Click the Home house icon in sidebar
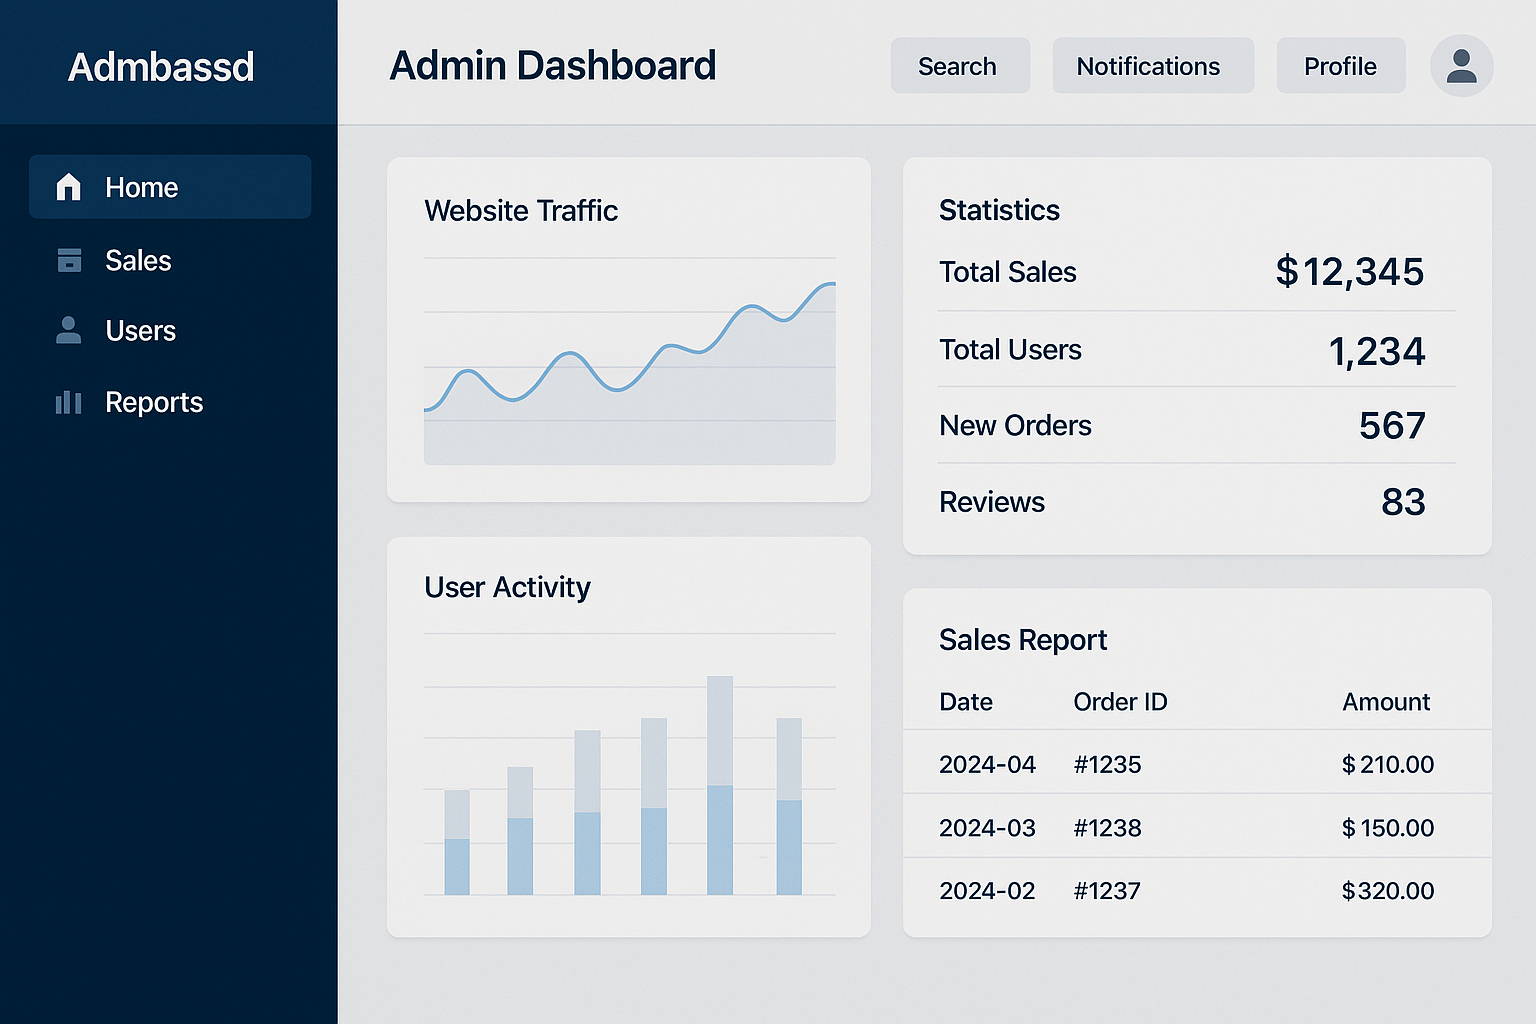Screen dimensions: 1536x1024 point(68,187)
